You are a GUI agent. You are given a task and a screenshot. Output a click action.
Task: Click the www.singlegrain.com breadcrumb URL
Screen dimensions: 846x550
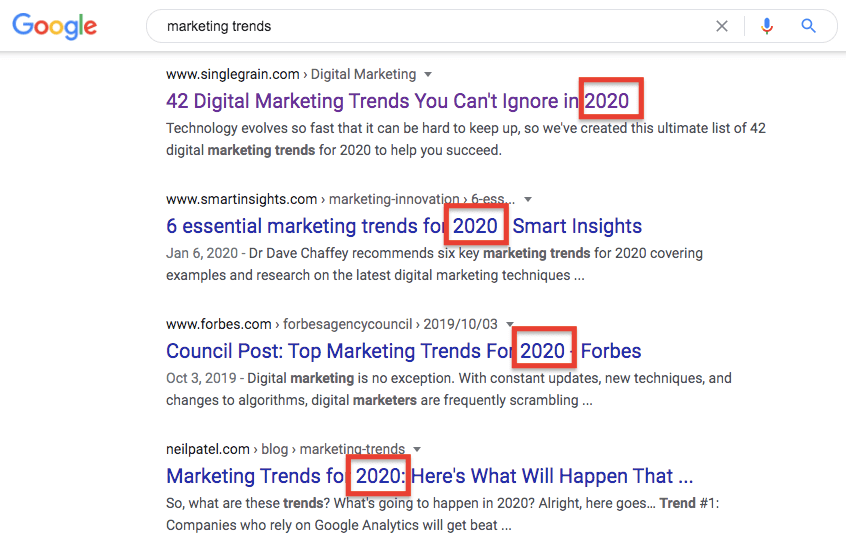tap(233, 74)
